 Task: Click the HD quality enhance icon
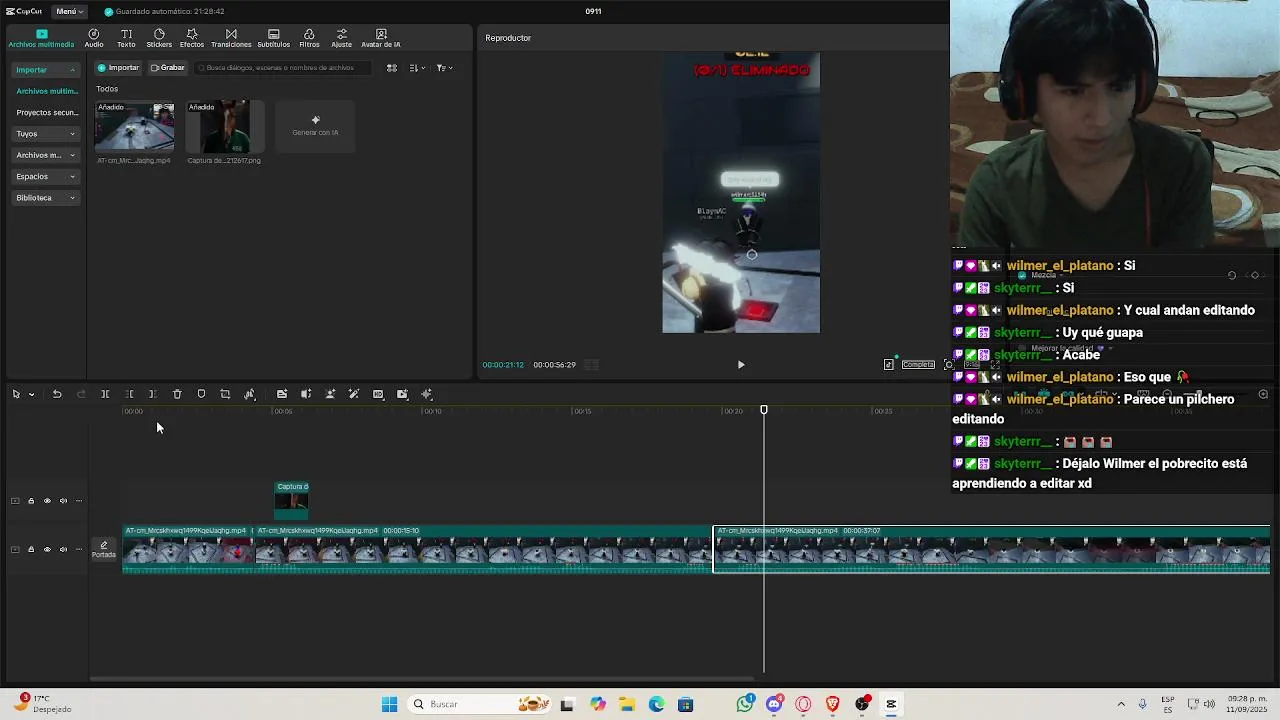click(x=378, y=394)
